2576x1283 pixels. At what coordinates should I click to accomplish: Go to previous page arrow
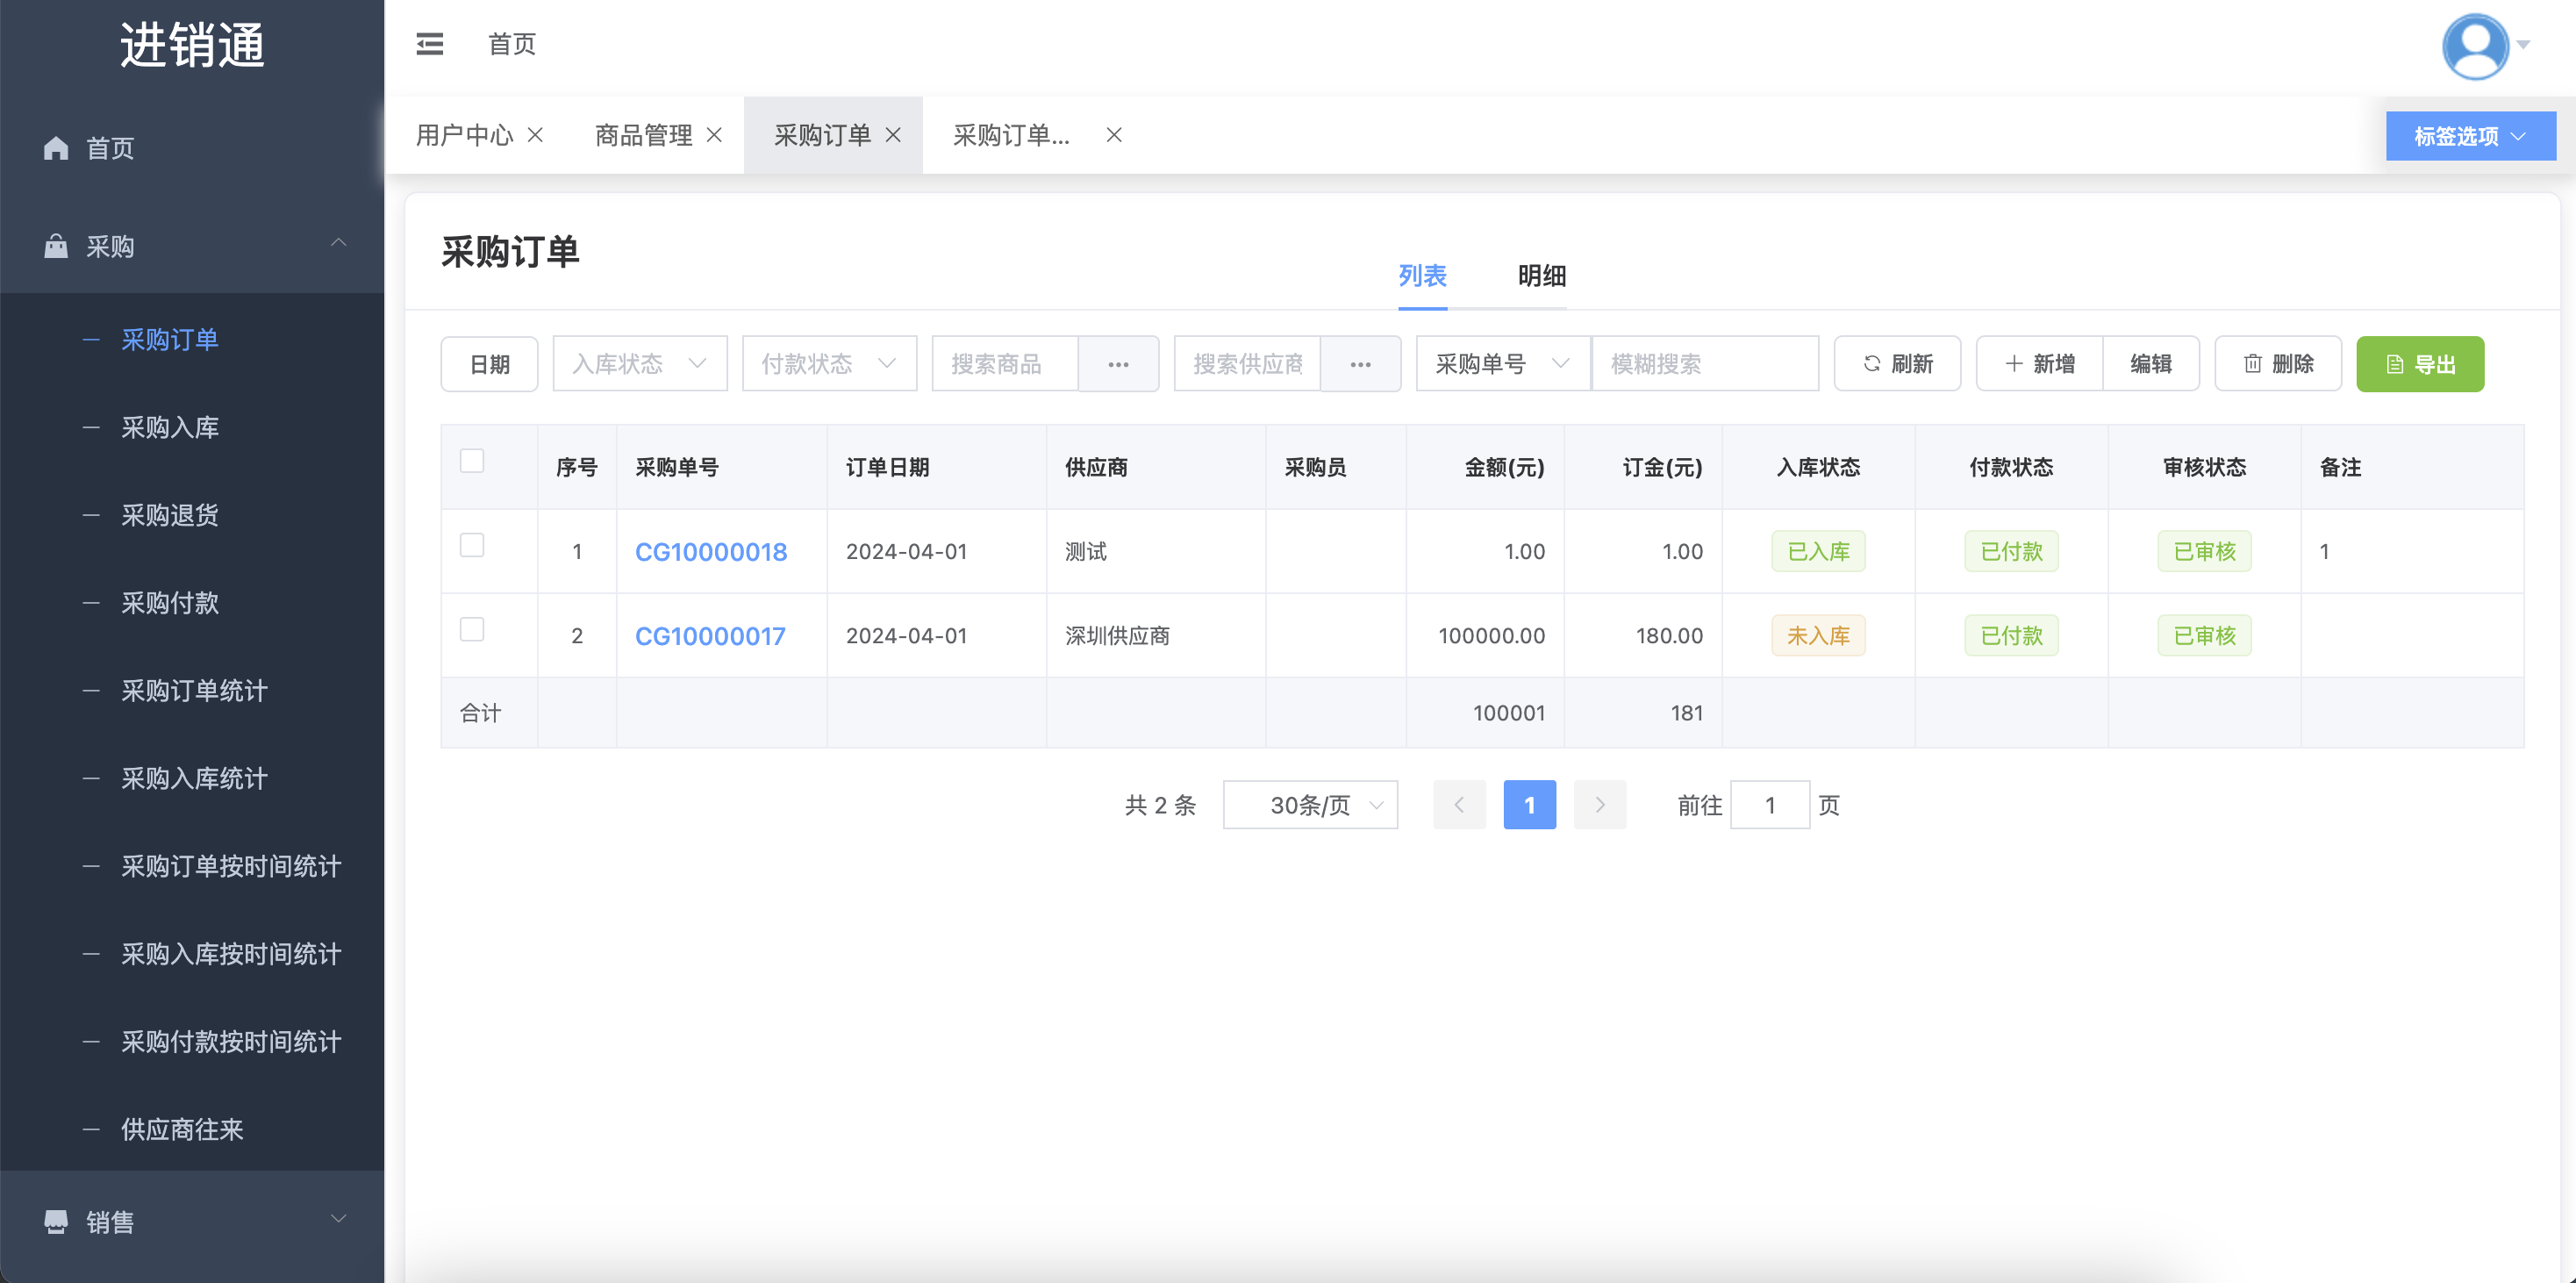(x=1459, y=805)
